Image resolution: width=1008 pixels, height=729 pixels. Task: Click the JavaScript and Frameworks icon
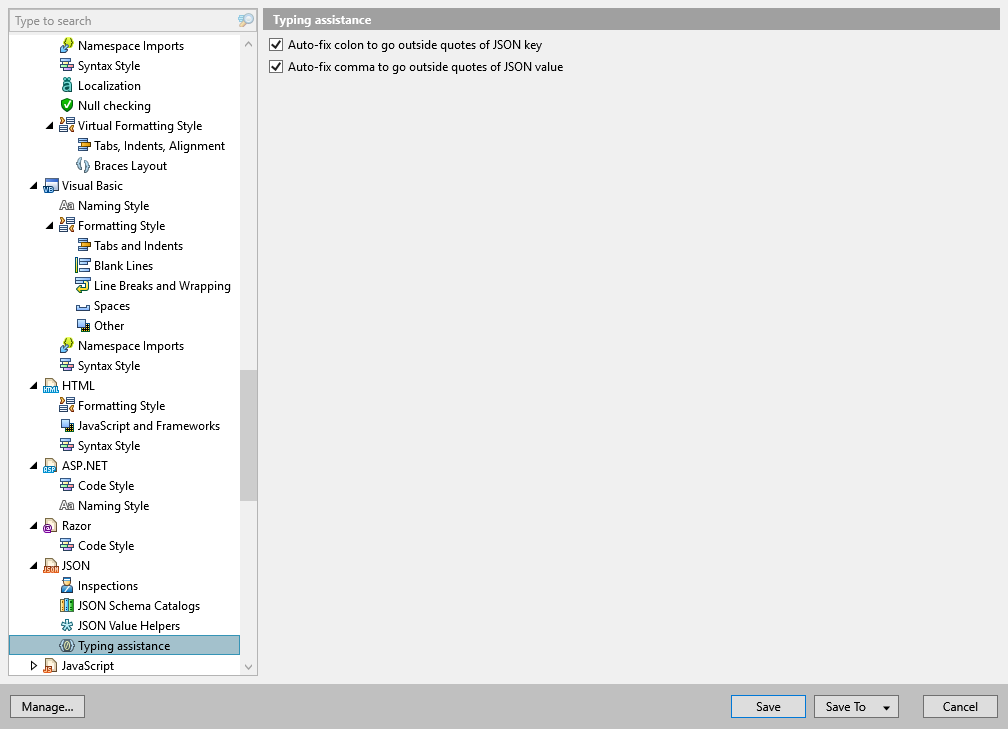tap(65, 425)
